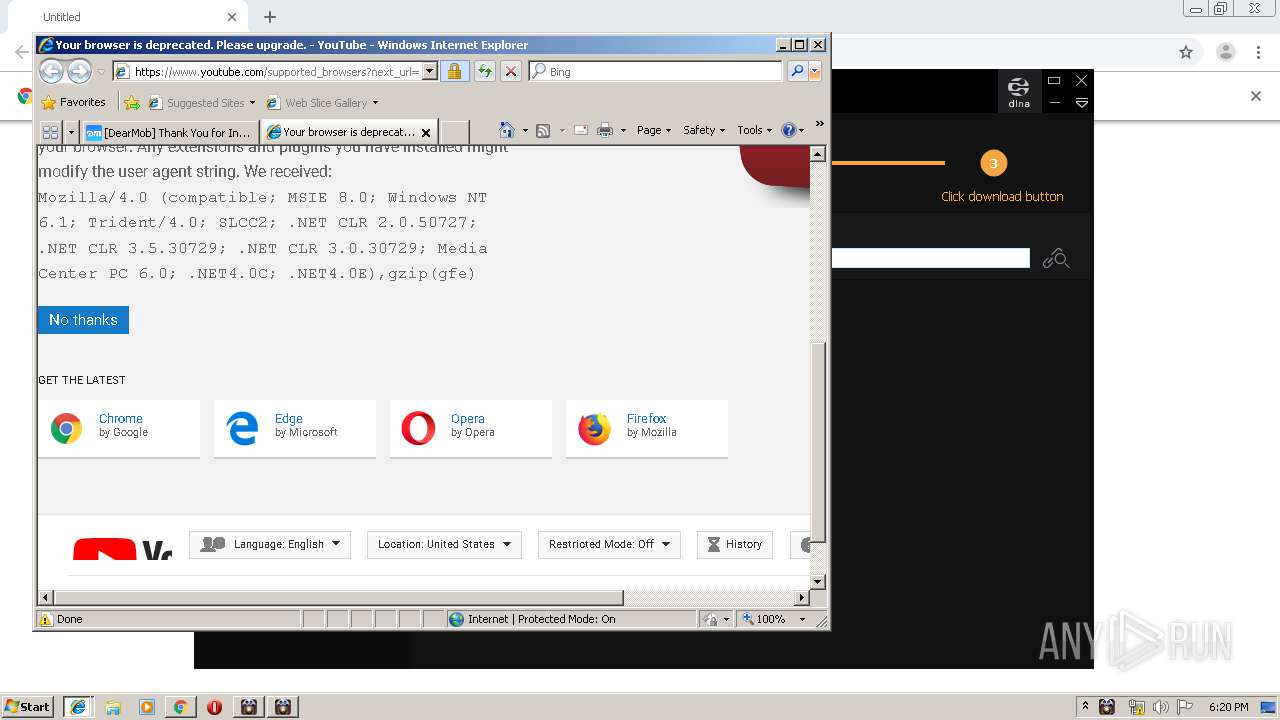Open the Tools menu
Image resolution: width=1280 pixels, height=720 pixels.
(x=755, y=130)
